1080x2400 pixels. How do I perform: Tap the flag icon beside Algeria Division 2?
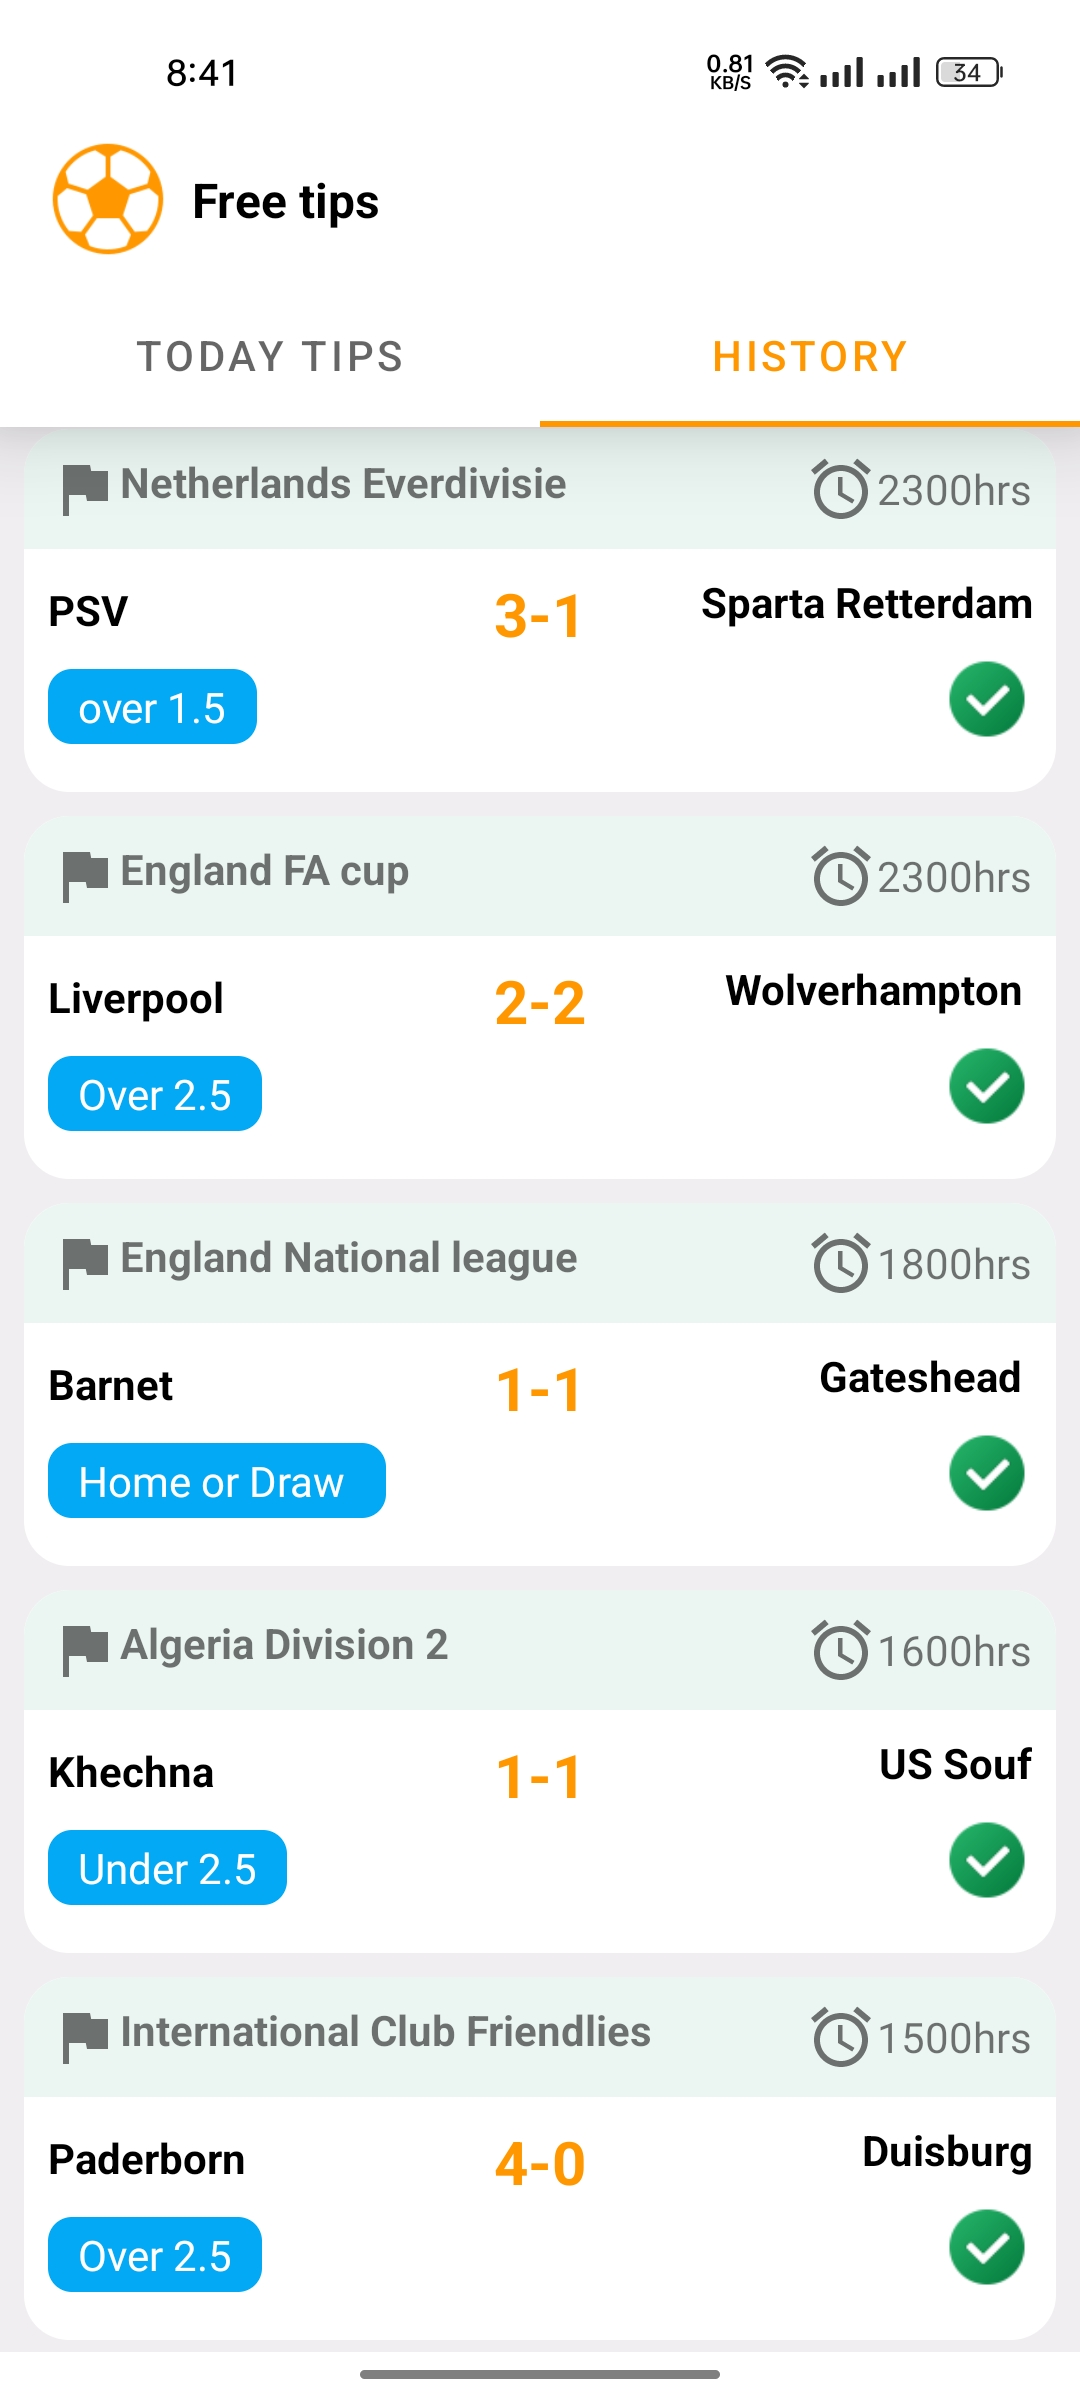85,1649
